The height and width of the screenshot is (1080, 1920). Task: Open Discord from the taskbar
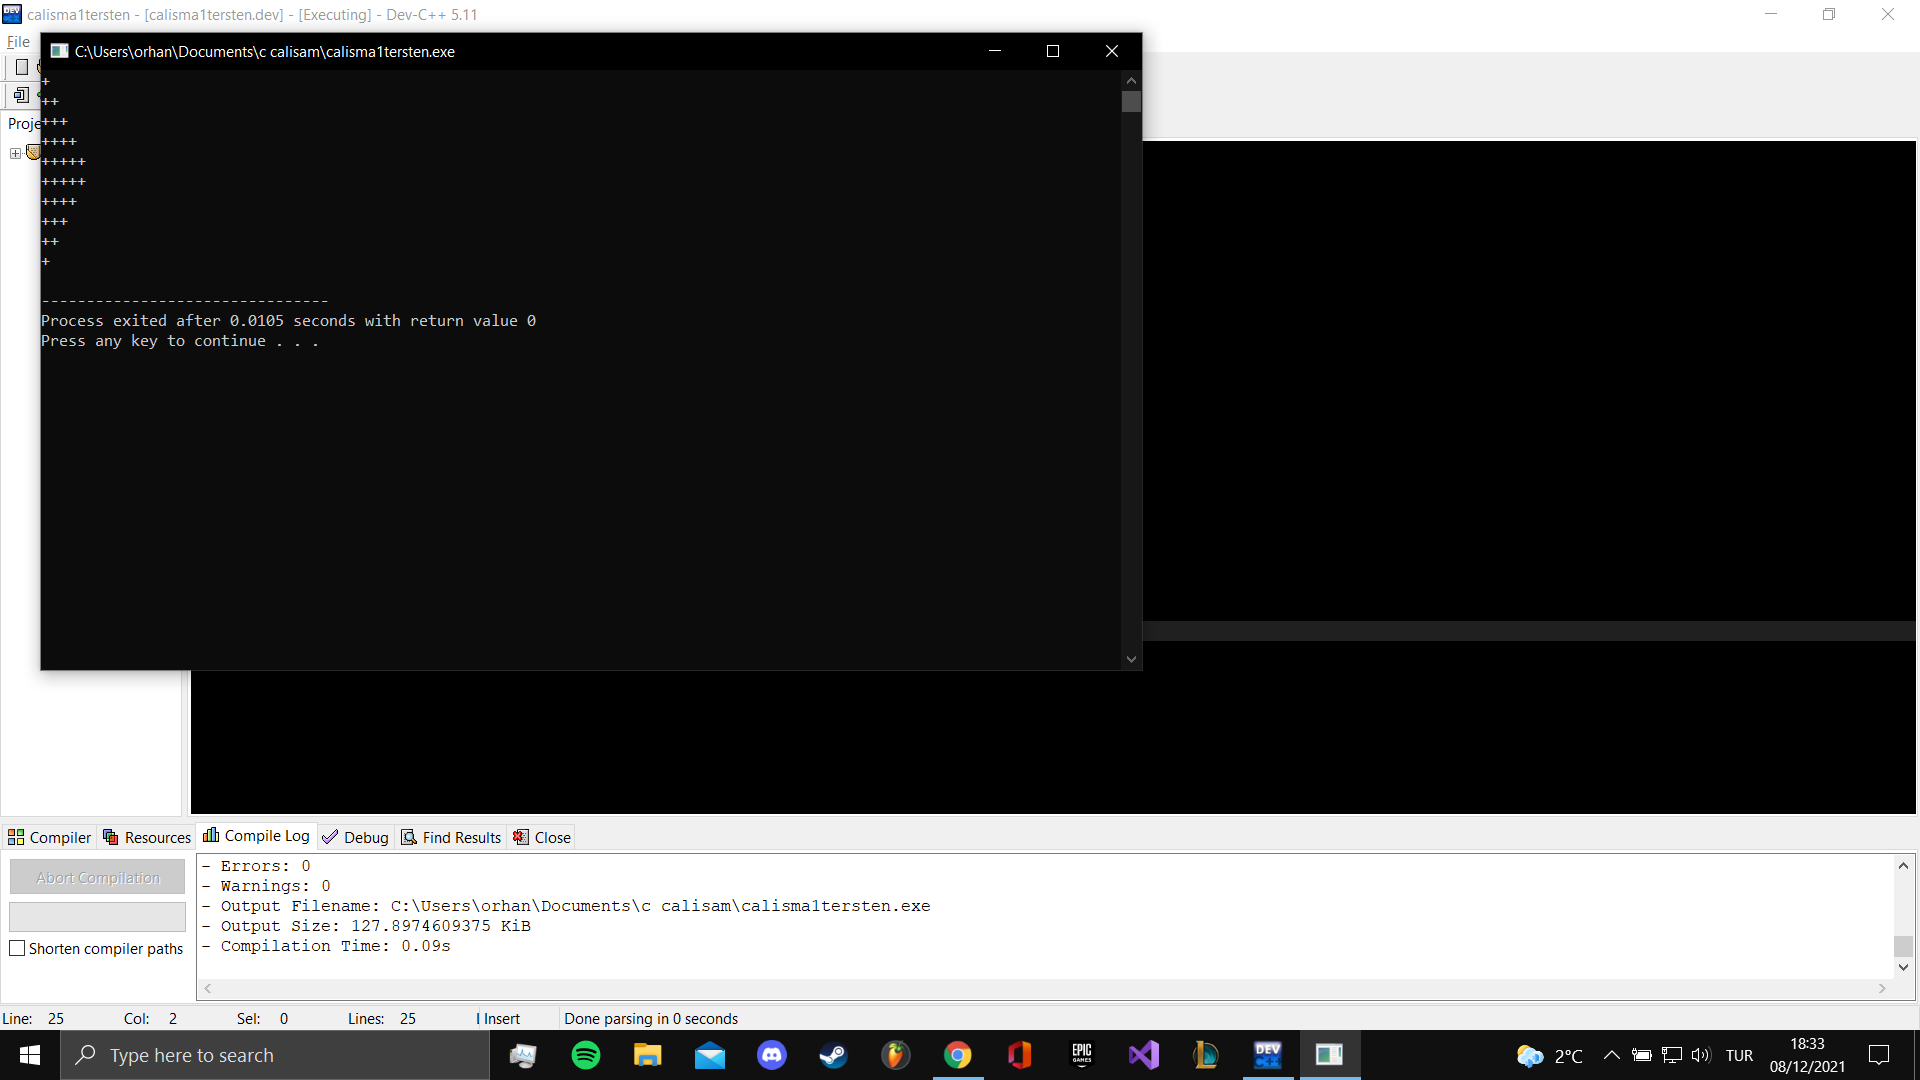coord(772,1055)
